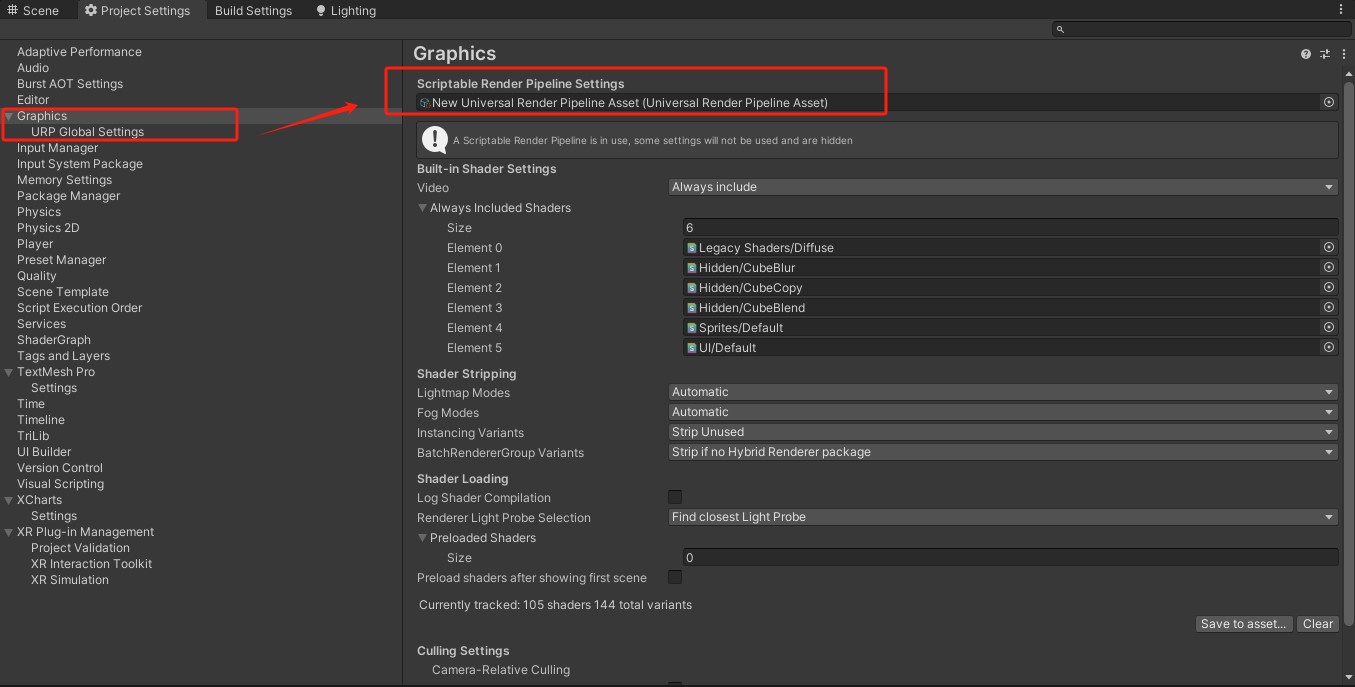The image size is (1355, 687).
Task: Collapse the XR Plug-in Management tree node
Action: point(9,532)
